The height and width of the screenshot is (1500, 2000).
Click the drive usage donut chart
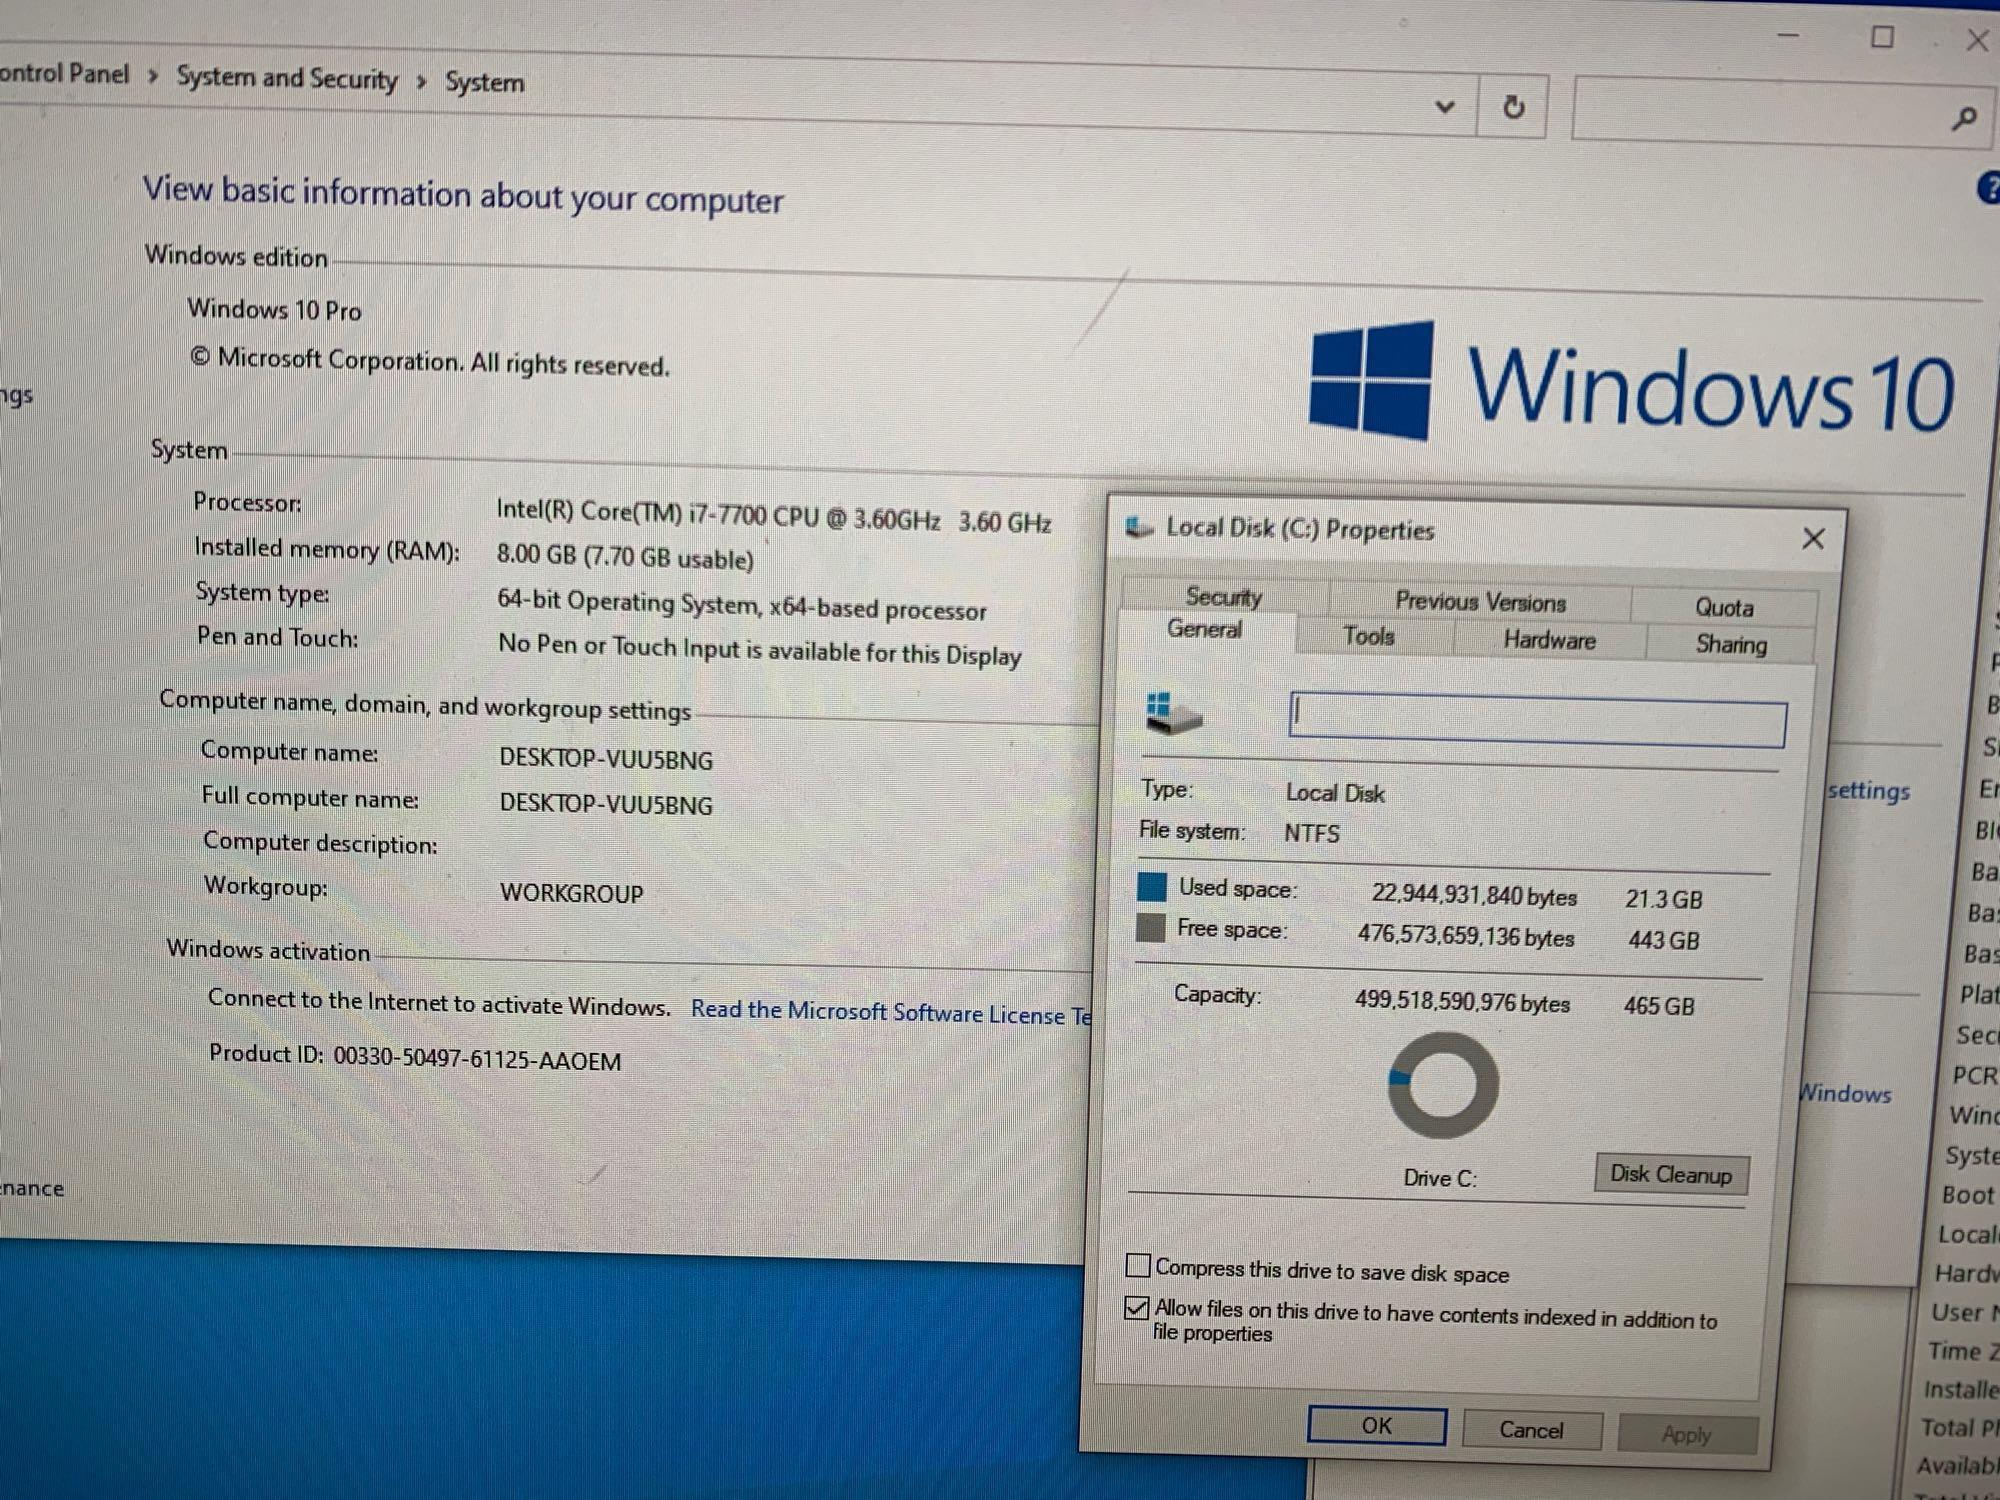pos(1442,1085)
